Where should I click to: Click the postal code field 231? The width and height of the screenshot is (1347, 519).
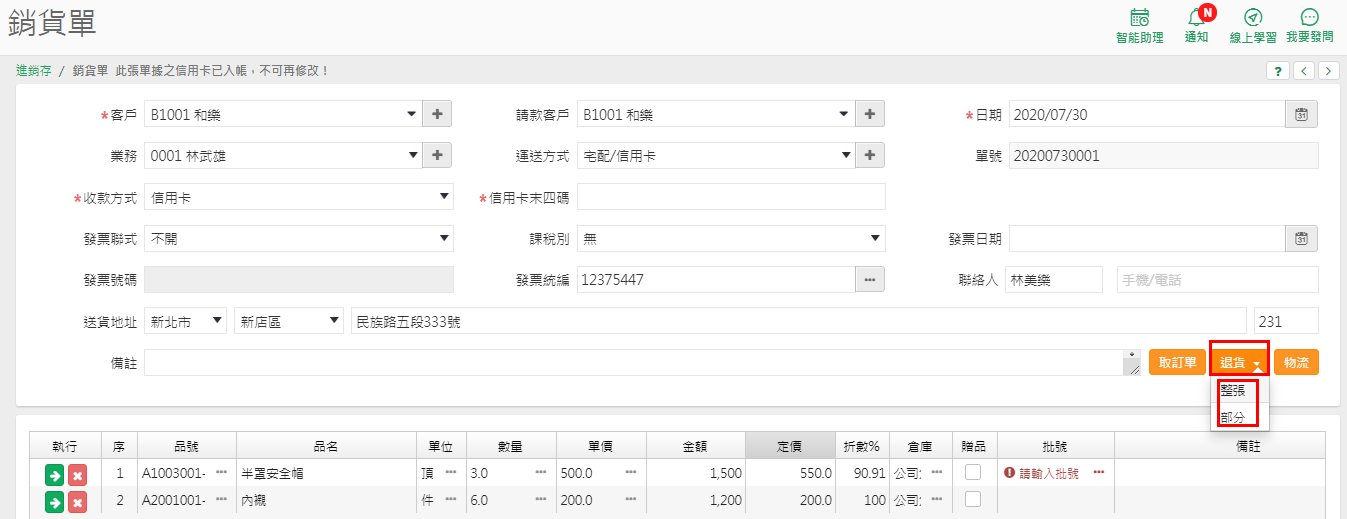pos(1286,321)
